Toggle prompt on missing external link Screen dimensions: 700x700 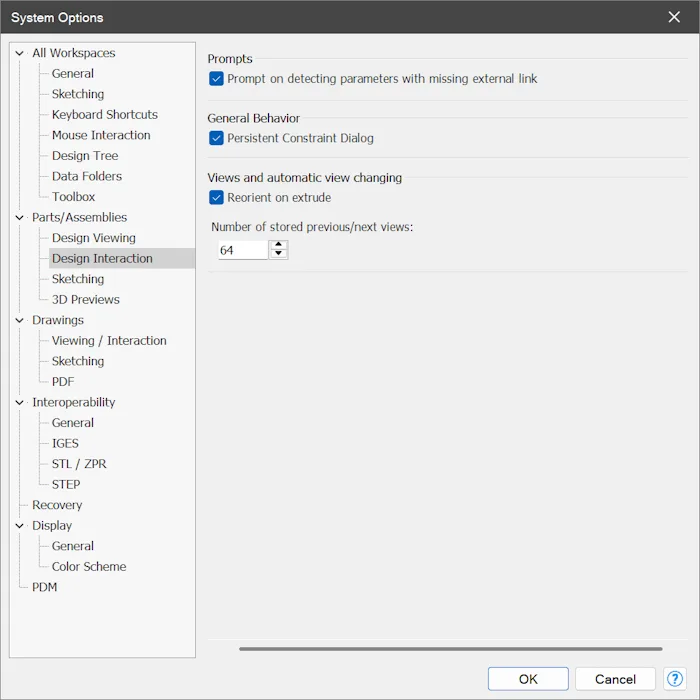tap(216, 79)
